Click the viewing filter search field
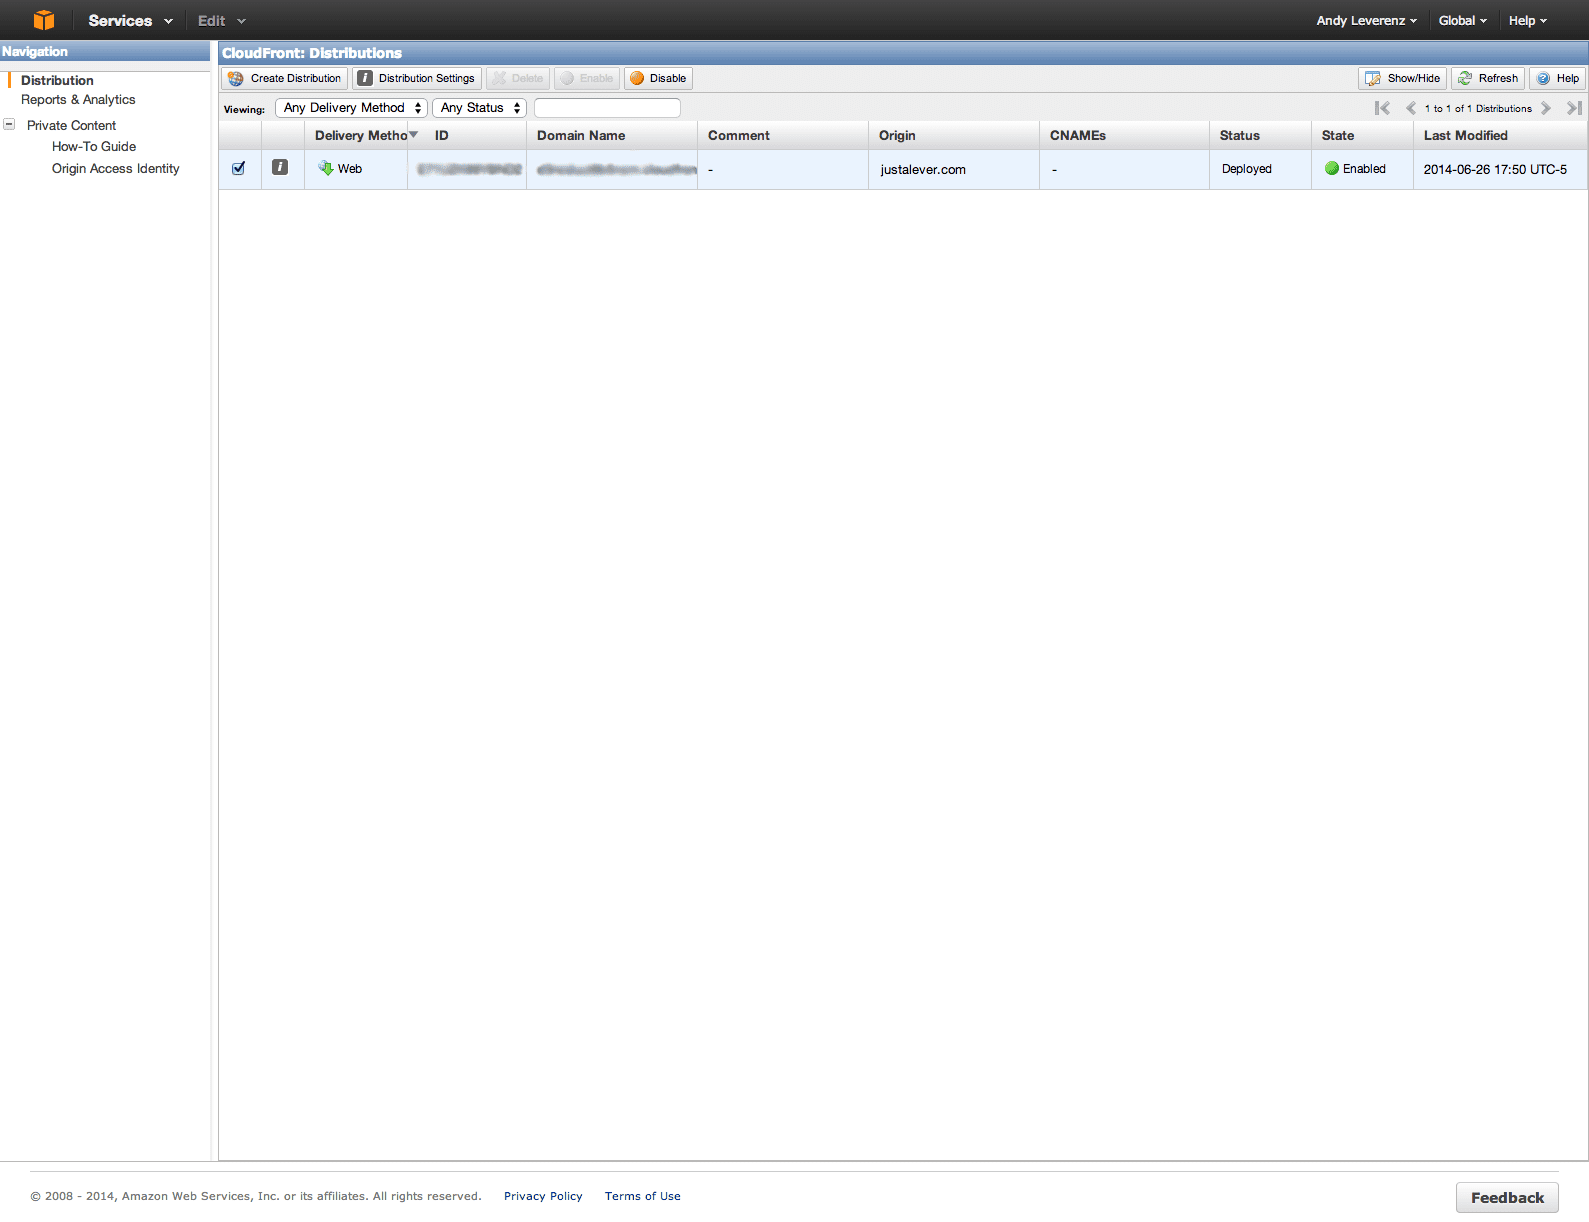 click(607, 108)
